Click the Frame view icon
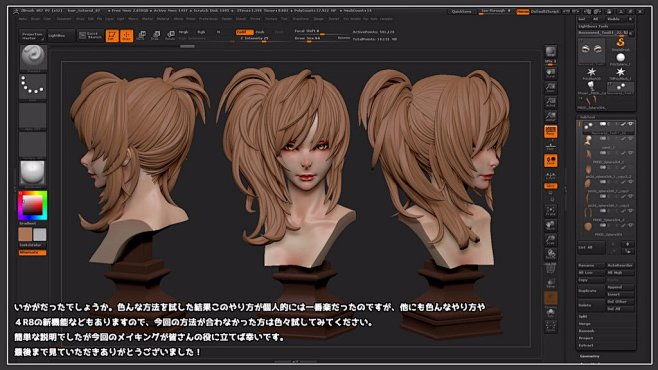This screenshot has height=370, width=658. [x=551, y=211]
